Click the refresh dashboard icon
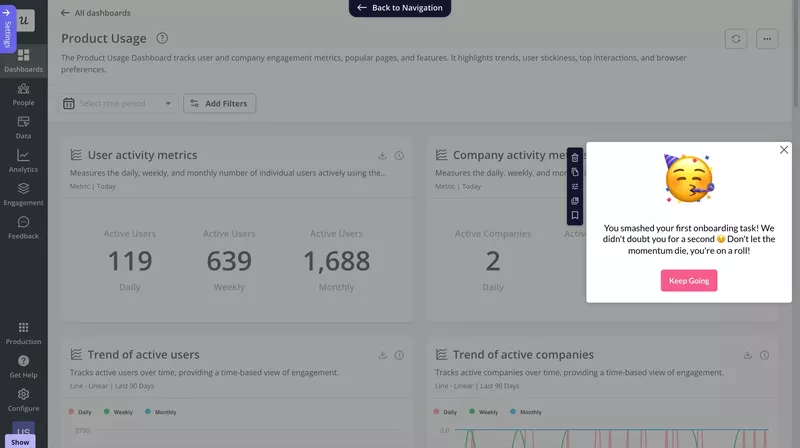Screen dimensions: 800x448 736,39
